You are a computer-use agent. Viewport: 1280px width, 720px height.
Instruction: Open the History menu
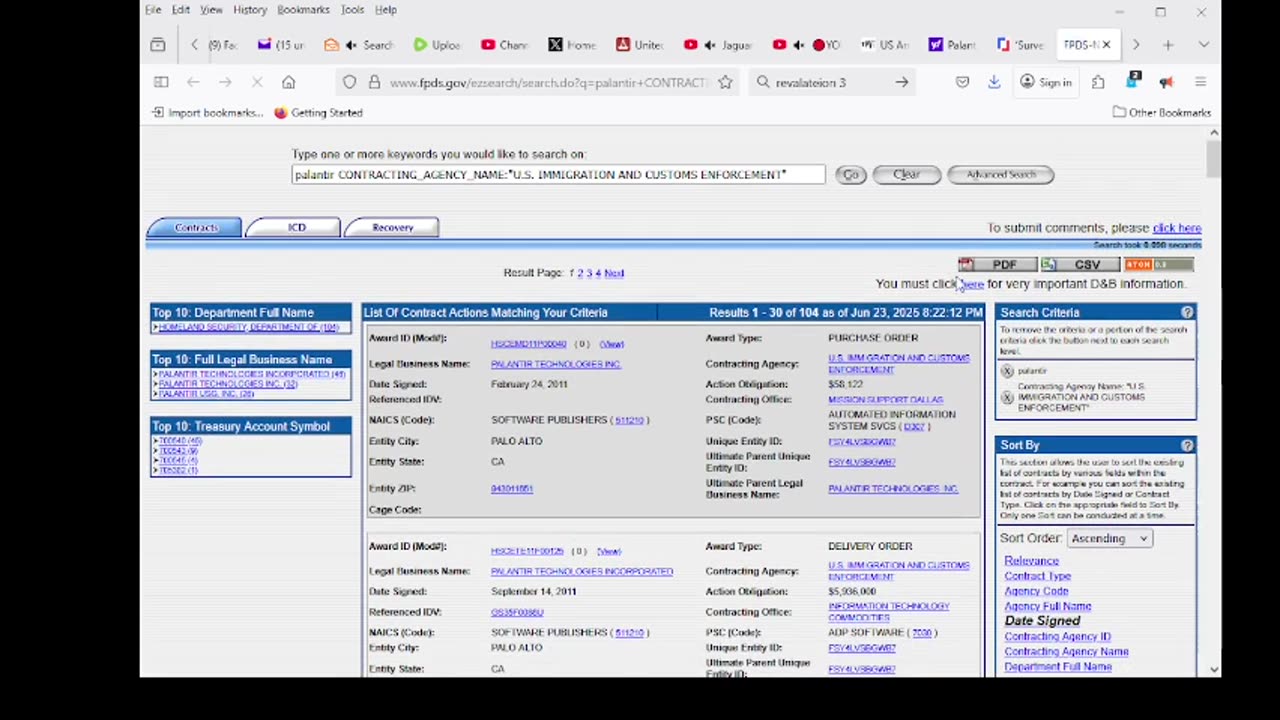250,10
